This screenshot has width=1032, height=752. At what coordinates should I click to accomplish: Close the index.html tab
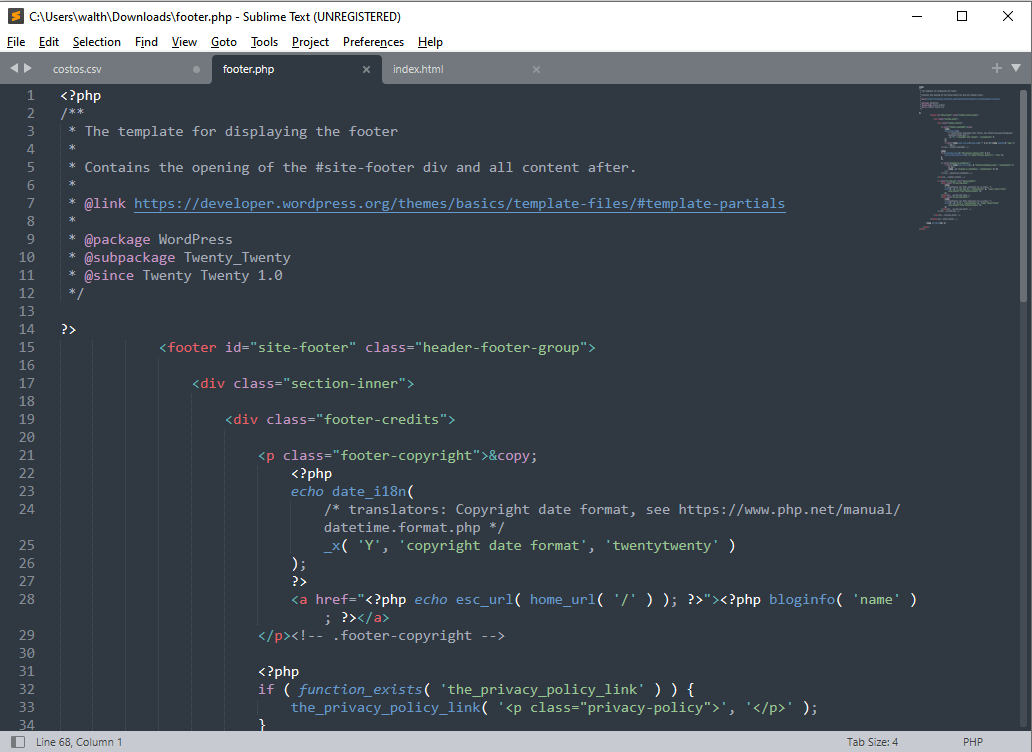click(536, 69)
